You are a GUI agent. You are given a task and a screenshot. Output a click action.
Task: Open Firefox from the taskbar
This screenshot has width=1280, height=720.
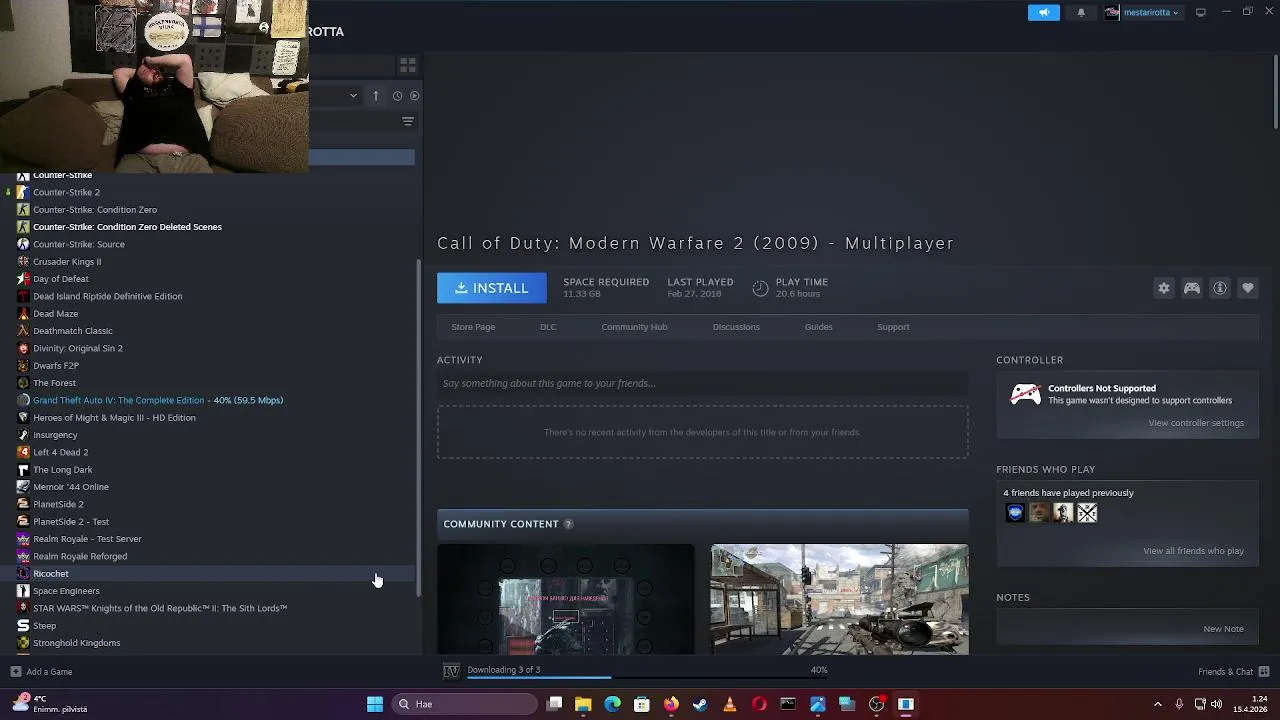tap(671, 704)
